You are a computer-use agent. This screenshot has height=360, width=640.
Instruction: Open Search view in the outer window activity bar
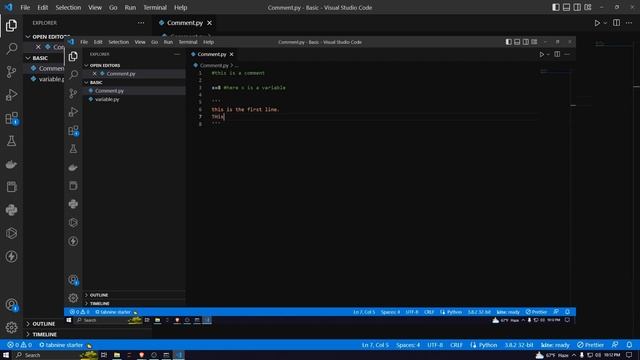pos(11,49)
